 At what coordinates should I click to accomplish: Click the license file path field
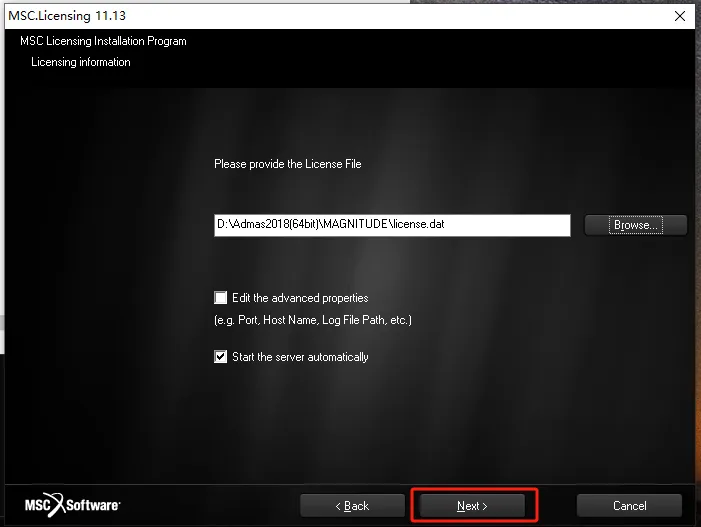point(392,225)
